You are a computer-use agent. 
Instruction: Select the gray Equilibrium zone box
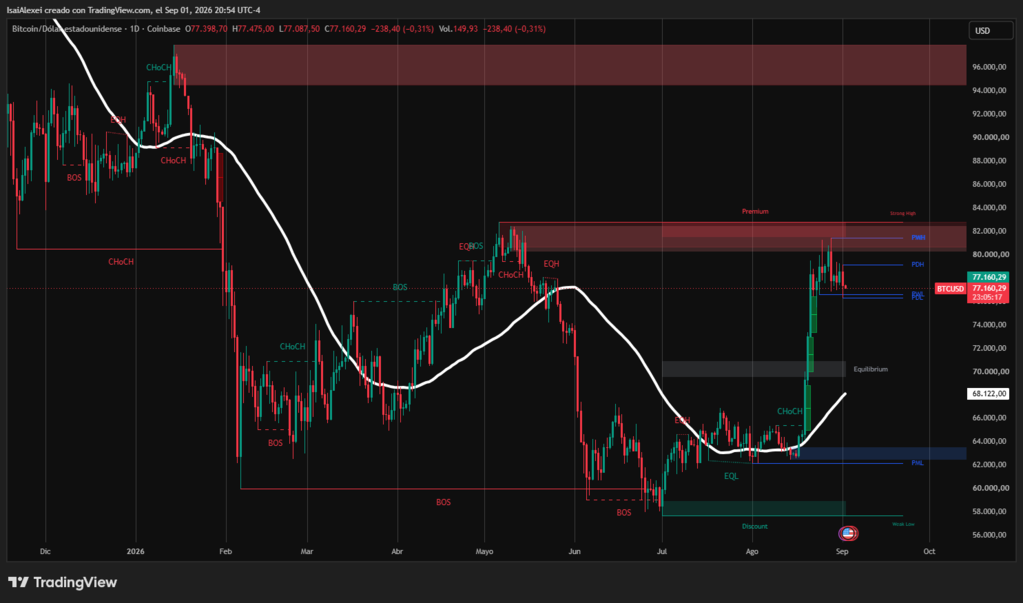pos(754,369)
